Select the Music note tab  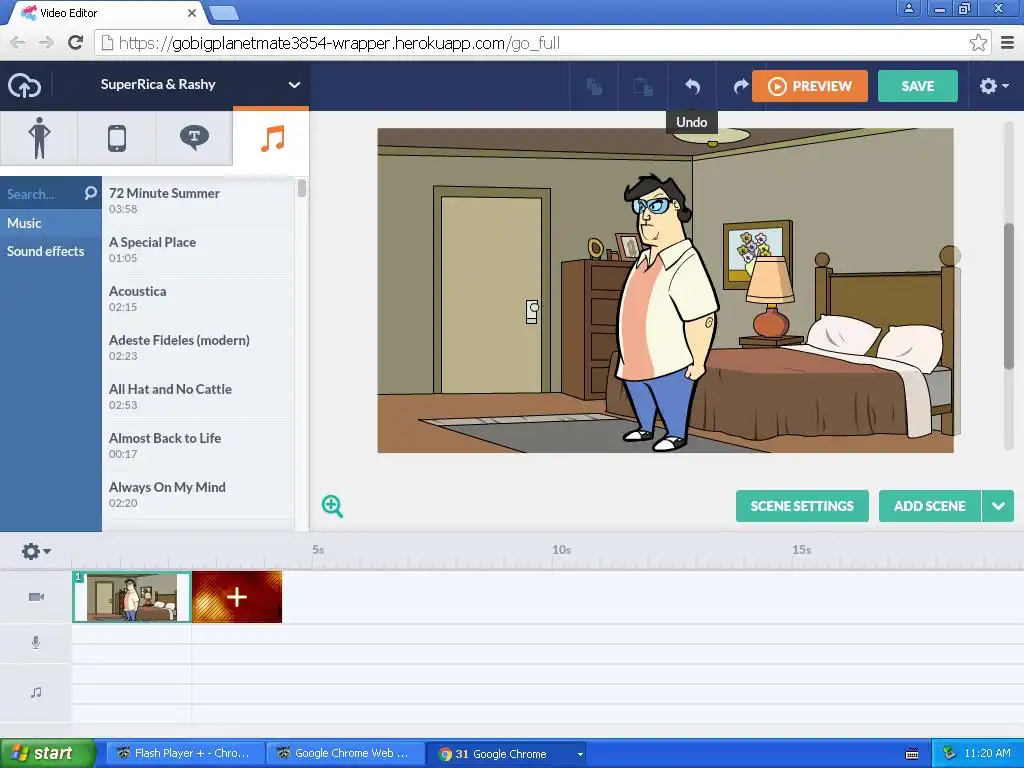(272, 138)
